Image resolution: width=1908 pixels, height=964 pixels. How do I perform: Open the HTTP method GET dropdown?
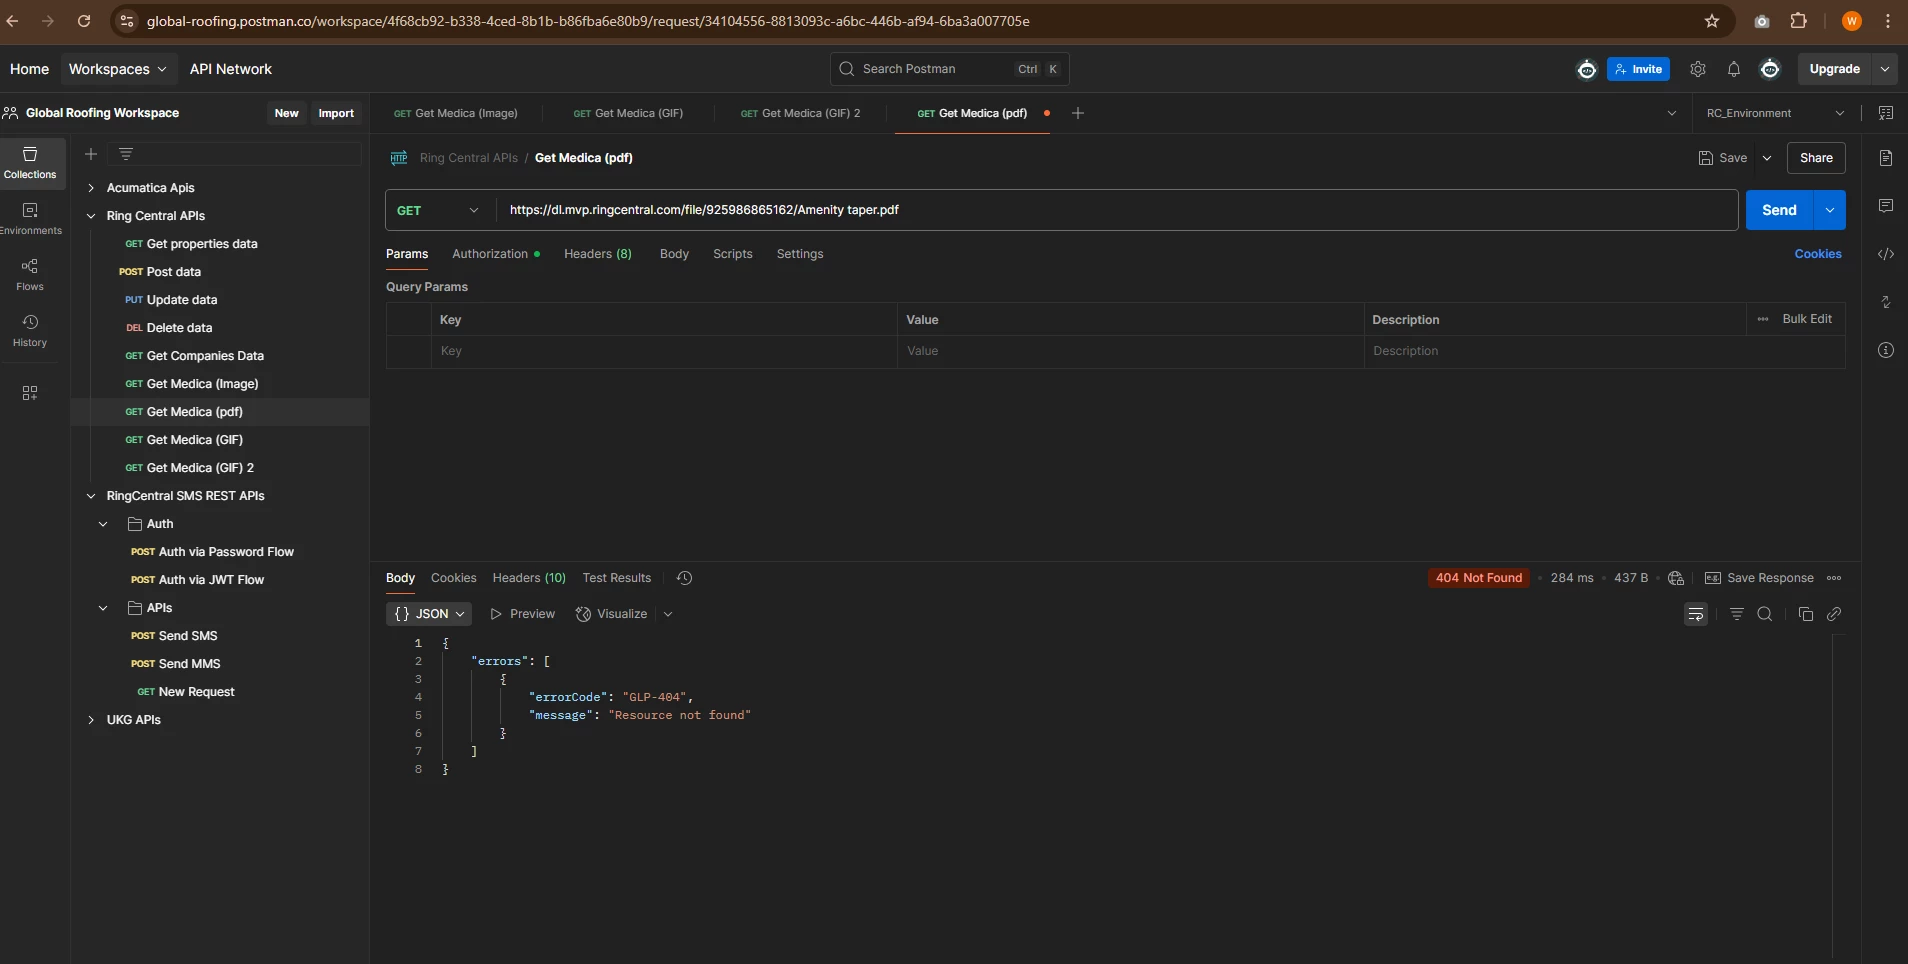(x=438, y=210)
